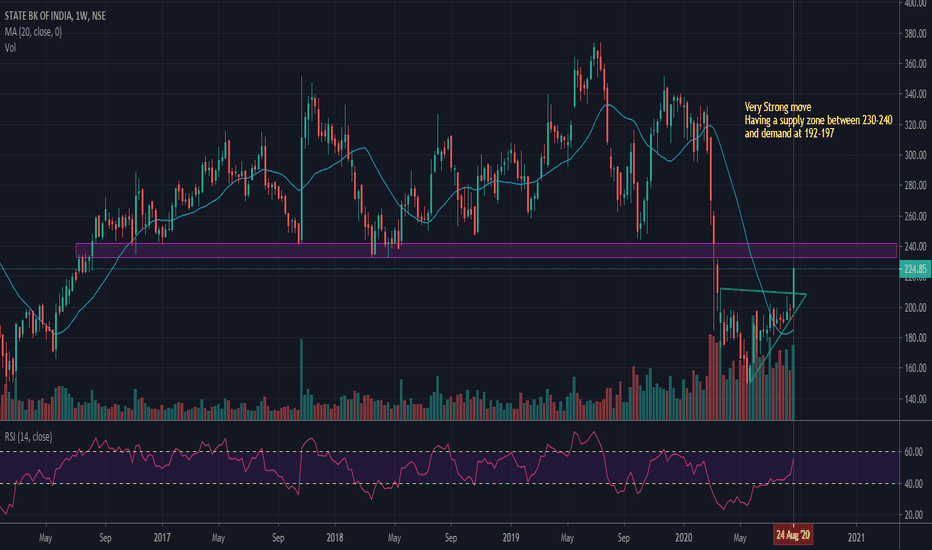Click the 140.00 price axis label
932x550 pixels.
tap(915, 399)
